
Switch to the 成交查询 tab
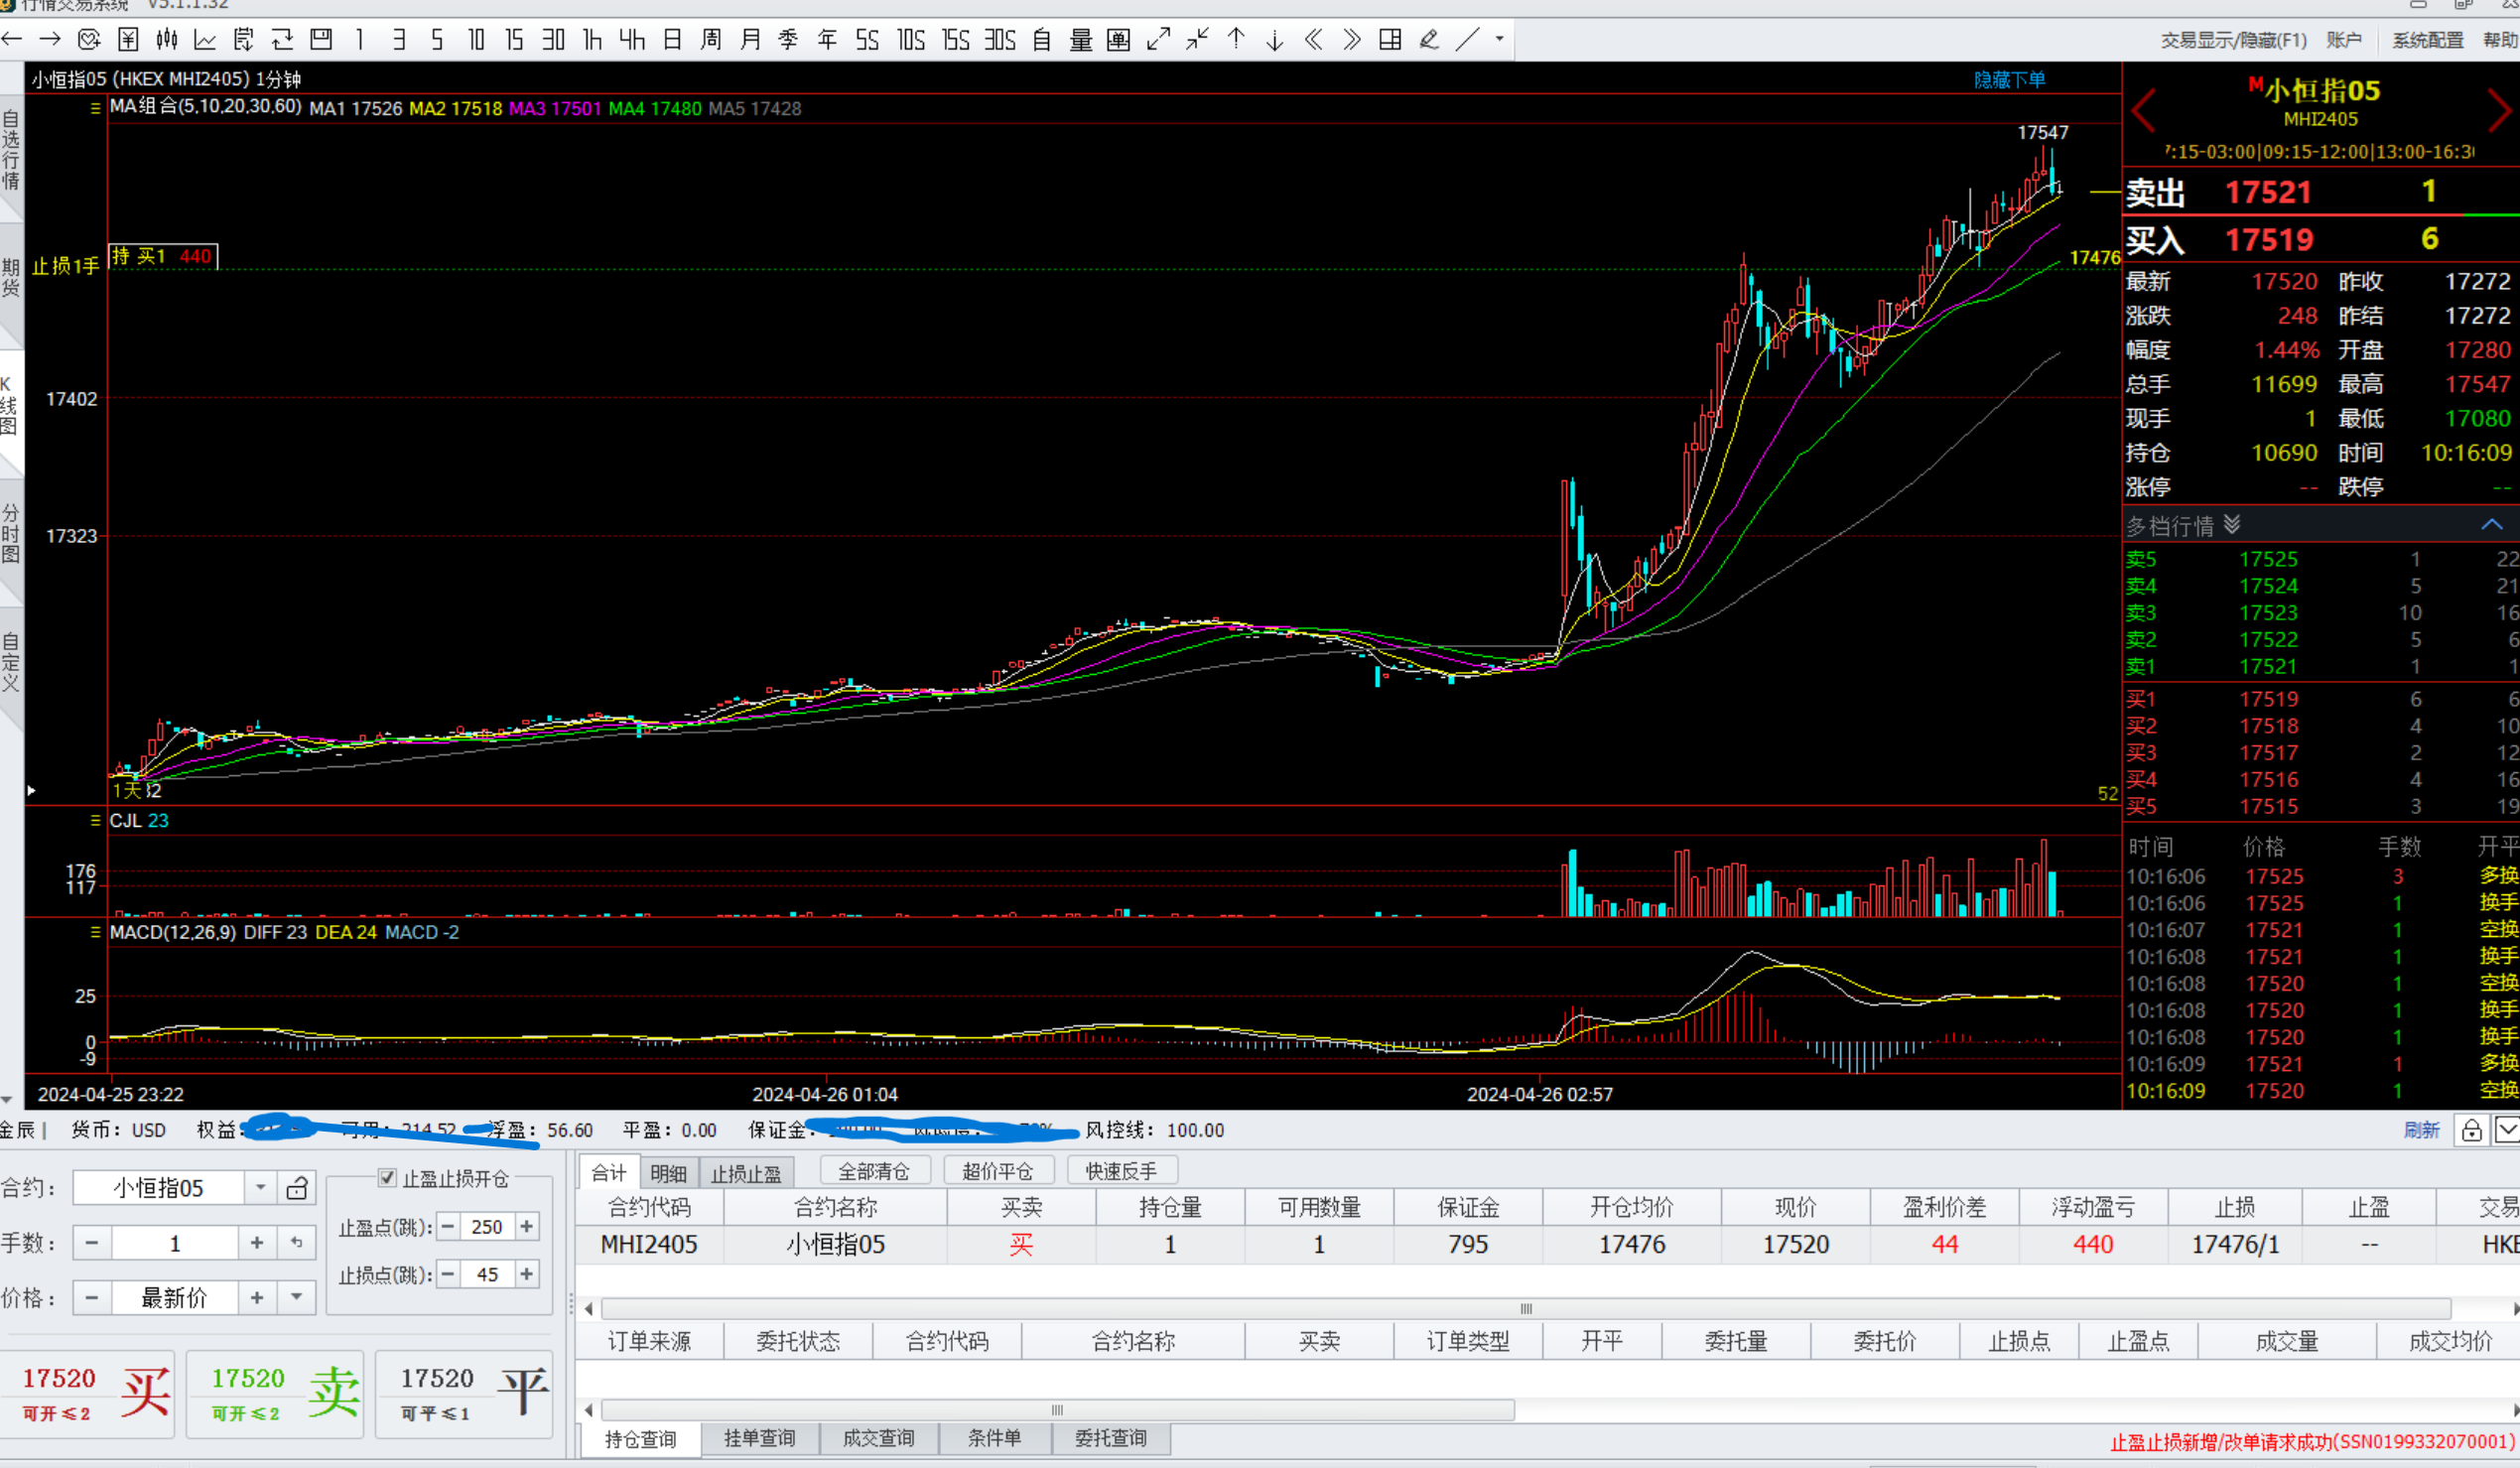click(x=878, y=1438)
